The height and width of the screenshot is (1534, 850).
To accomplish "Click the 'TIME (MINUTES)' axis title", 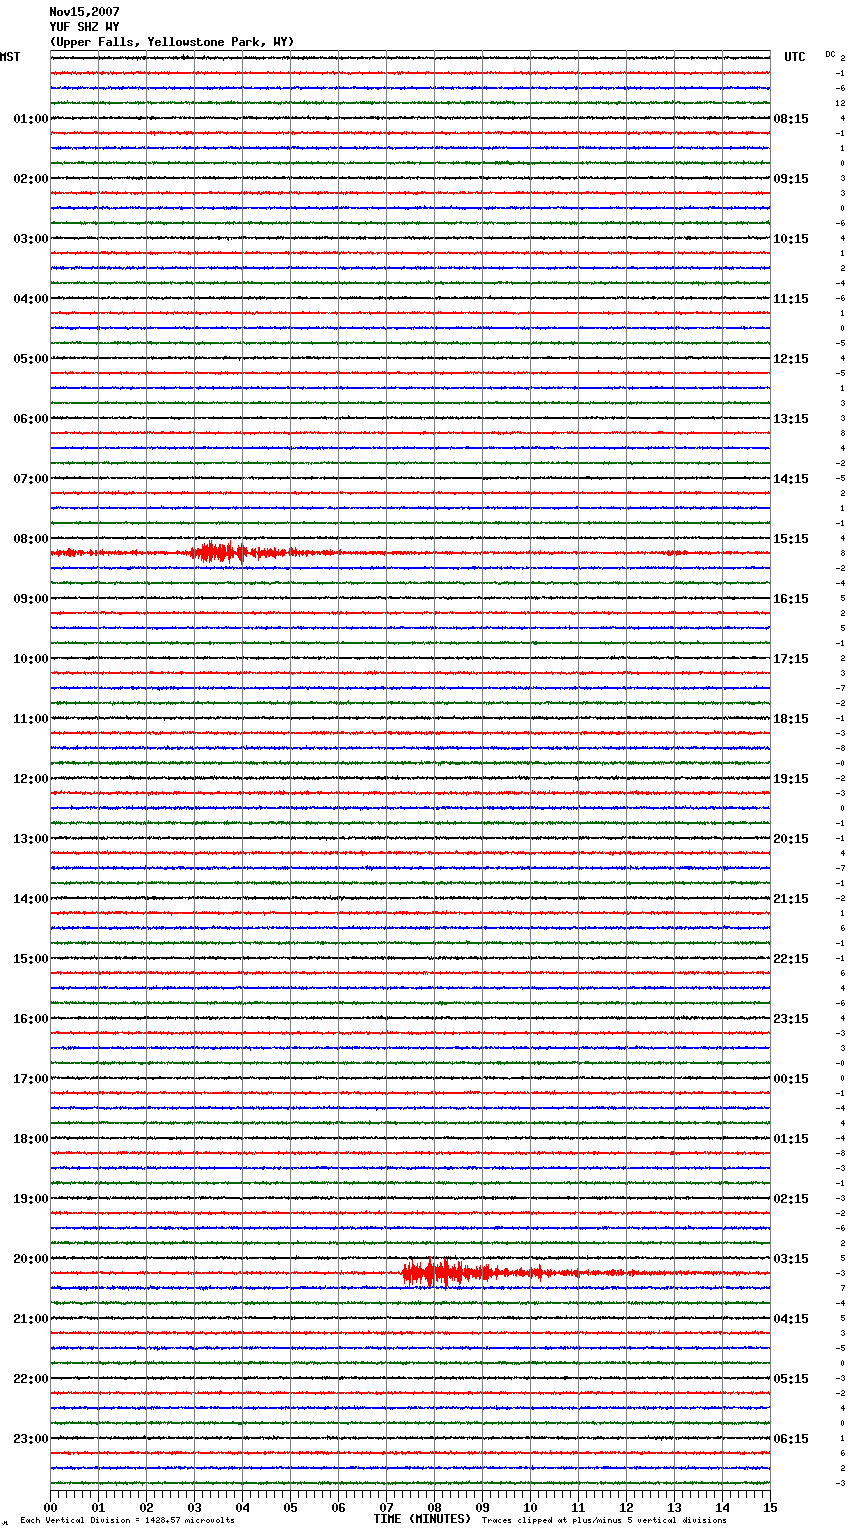I will pos(422,1519).
